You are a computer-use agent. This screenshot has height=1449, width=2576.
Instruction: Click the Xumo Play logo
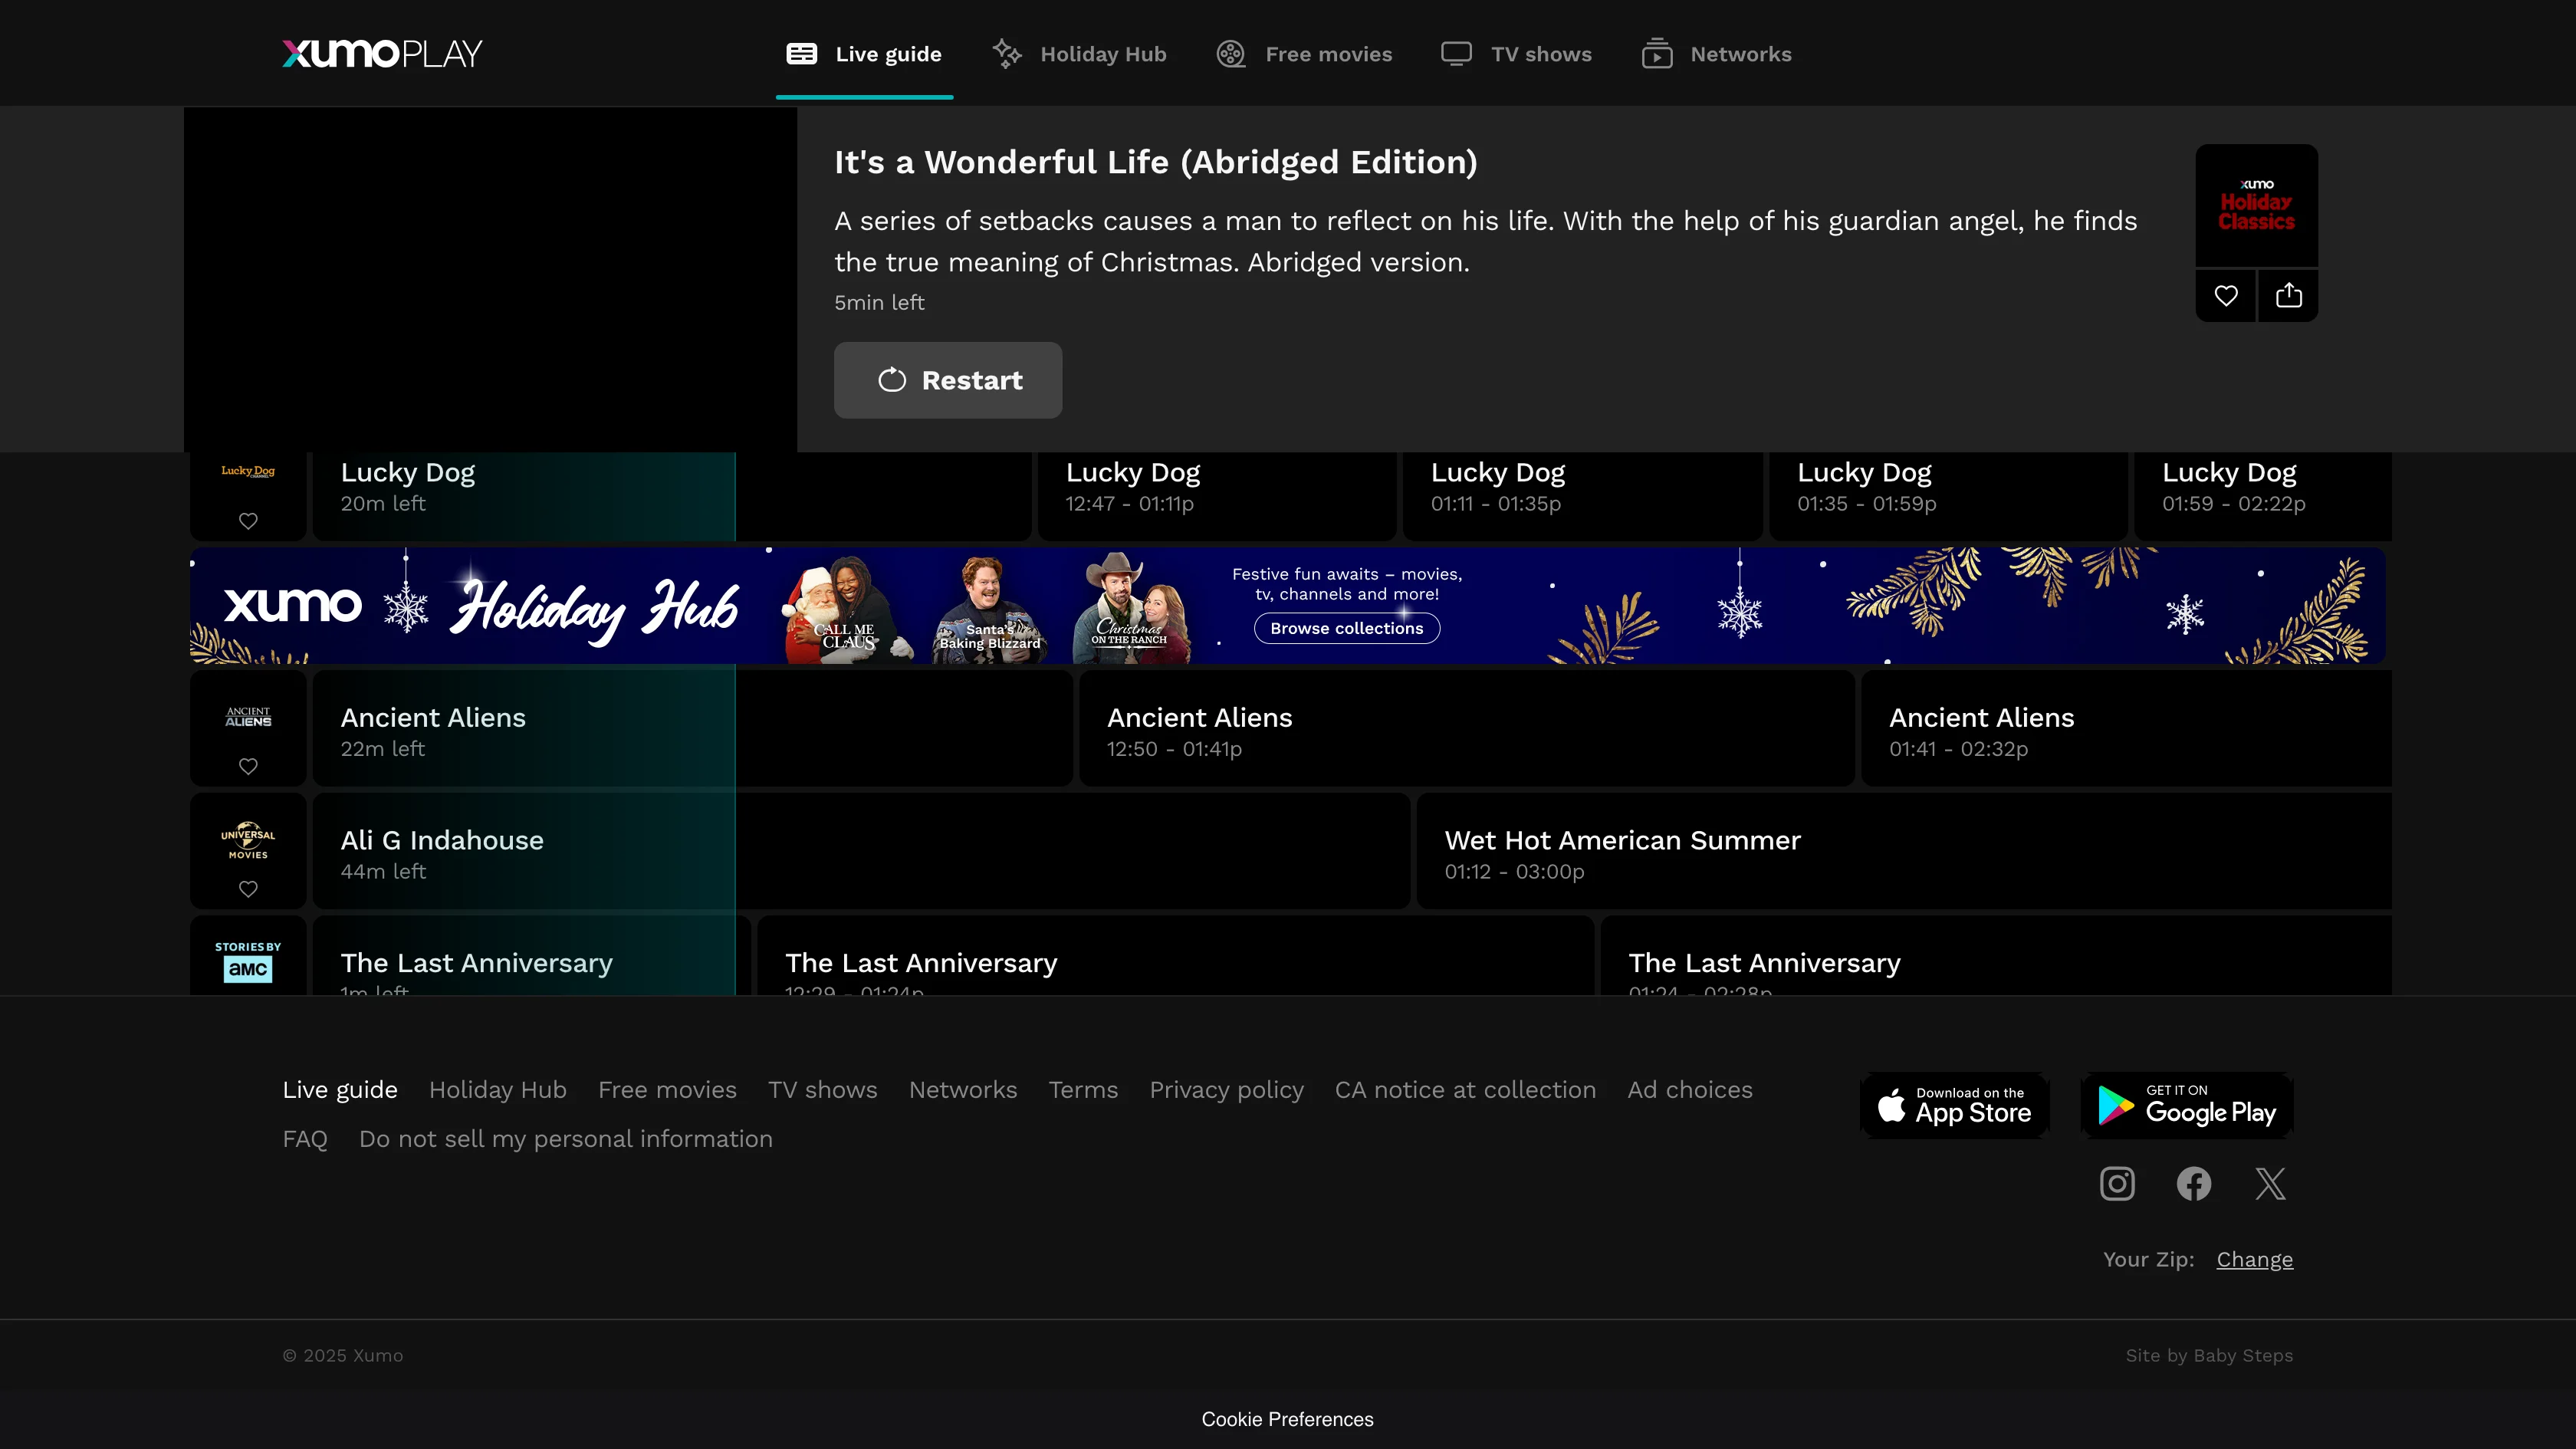tap(382, 54)
